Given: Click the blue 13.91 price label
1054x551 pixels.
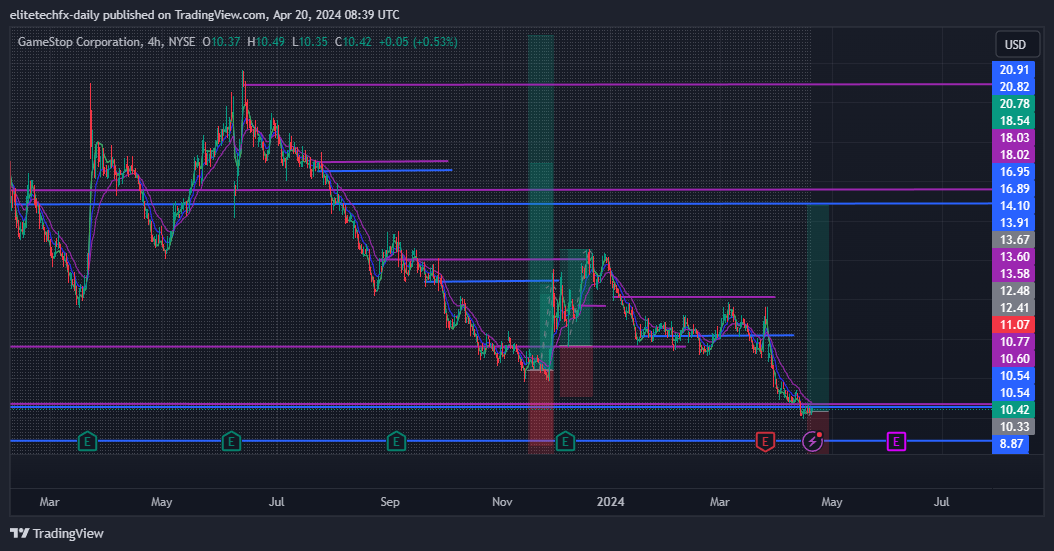Looking at the screenshot, I should coord(1014,223).
